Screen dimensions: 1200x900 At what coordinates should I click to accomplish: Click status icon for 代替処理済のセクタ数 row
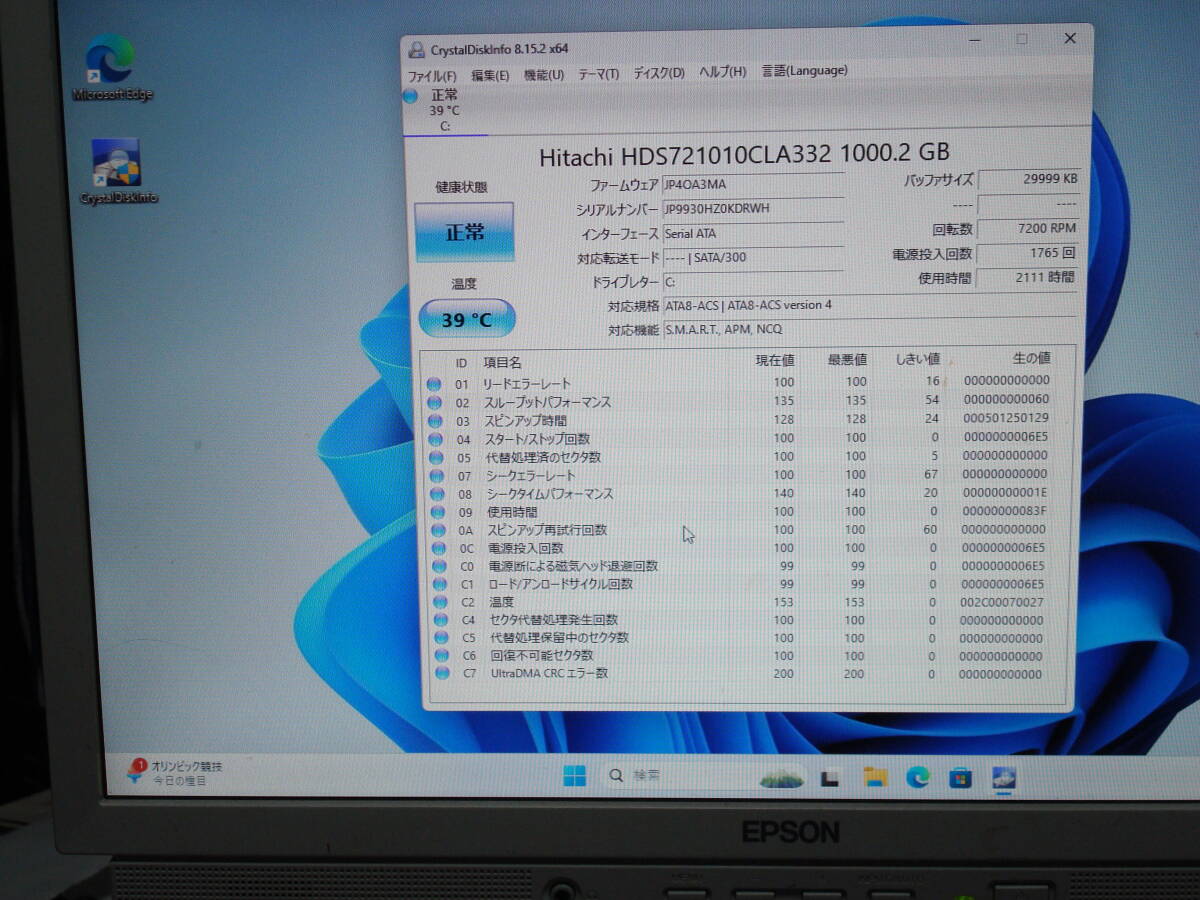(x=436, y=457)
